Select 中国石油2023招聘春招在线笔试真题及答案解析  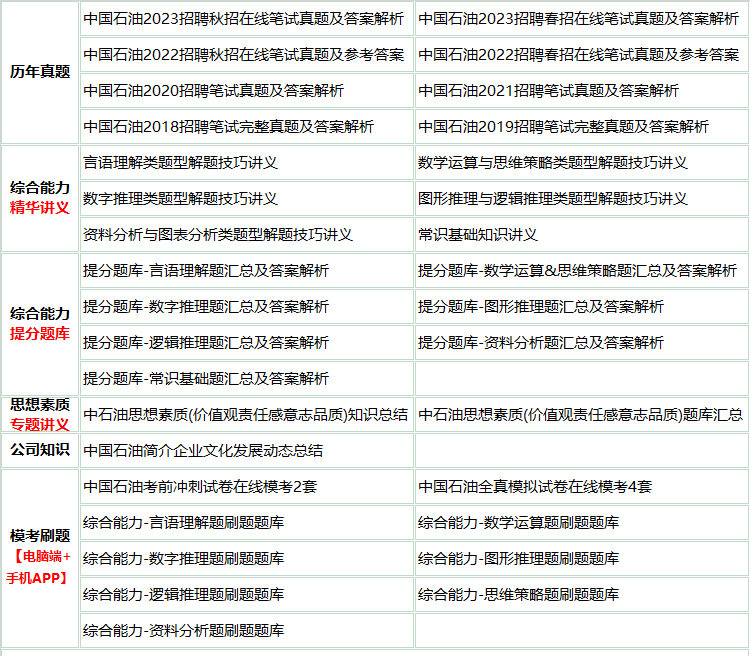coord(578,19)
